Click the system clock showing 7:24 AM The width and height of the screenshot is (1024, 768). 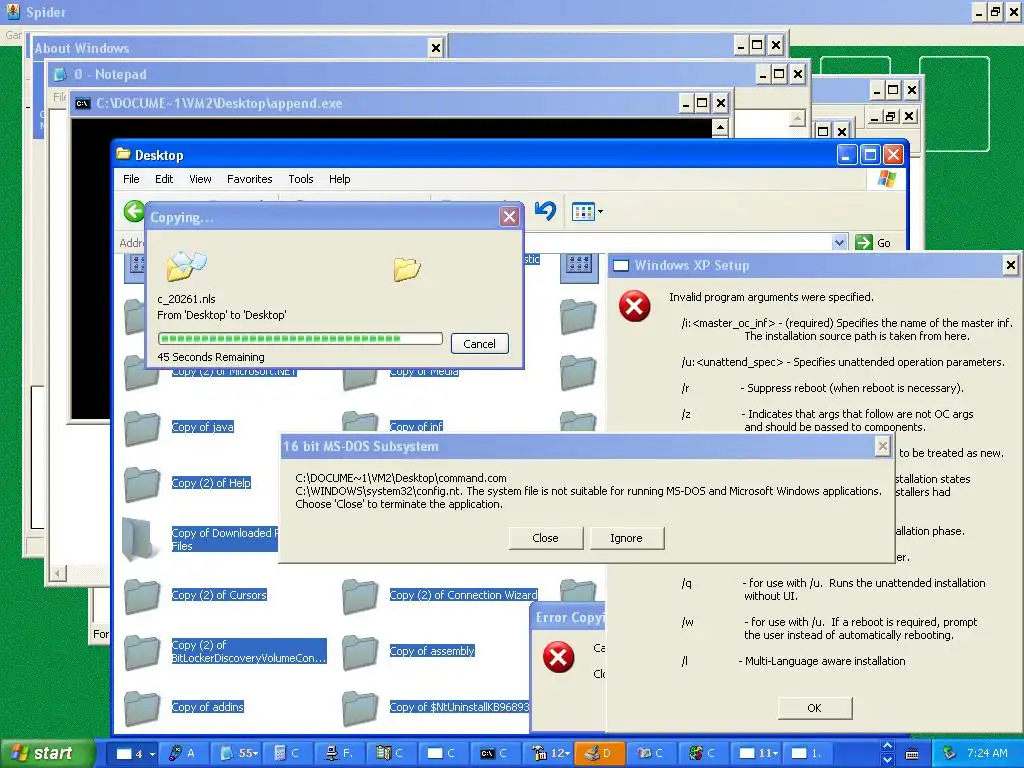pos(987,753)
